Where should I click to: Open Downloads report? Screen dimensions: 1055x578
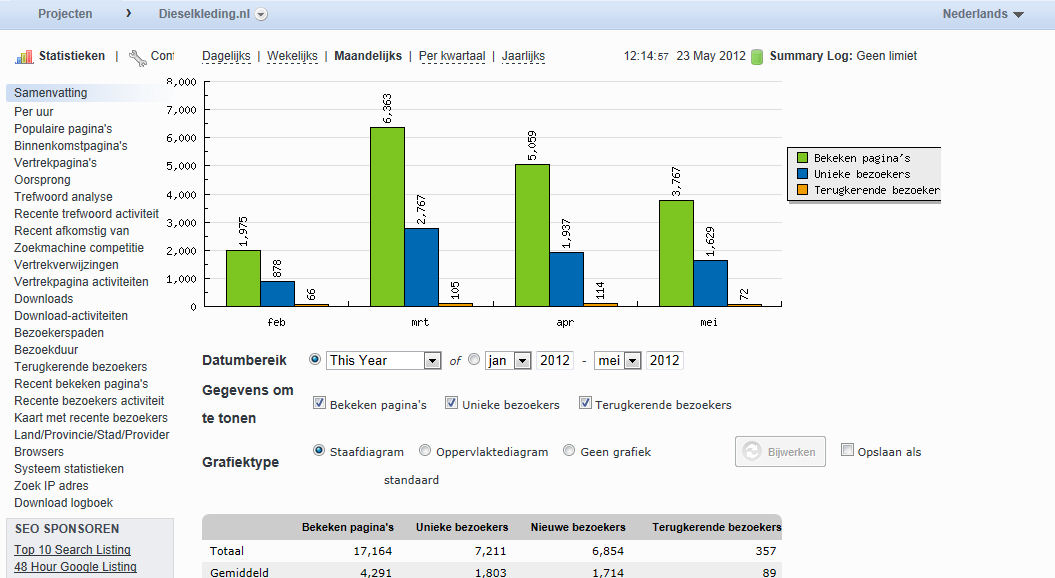click(44, 299)
